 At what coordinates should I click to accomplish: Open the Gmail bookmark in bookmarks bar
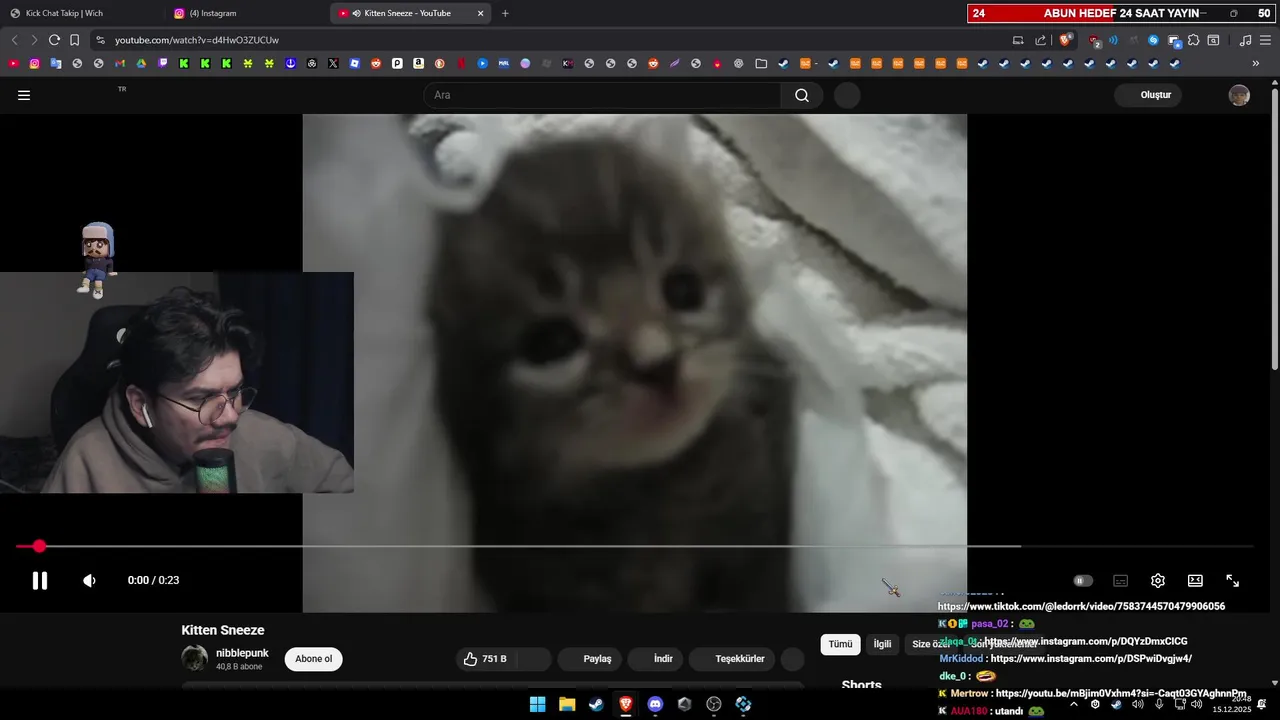120,63
